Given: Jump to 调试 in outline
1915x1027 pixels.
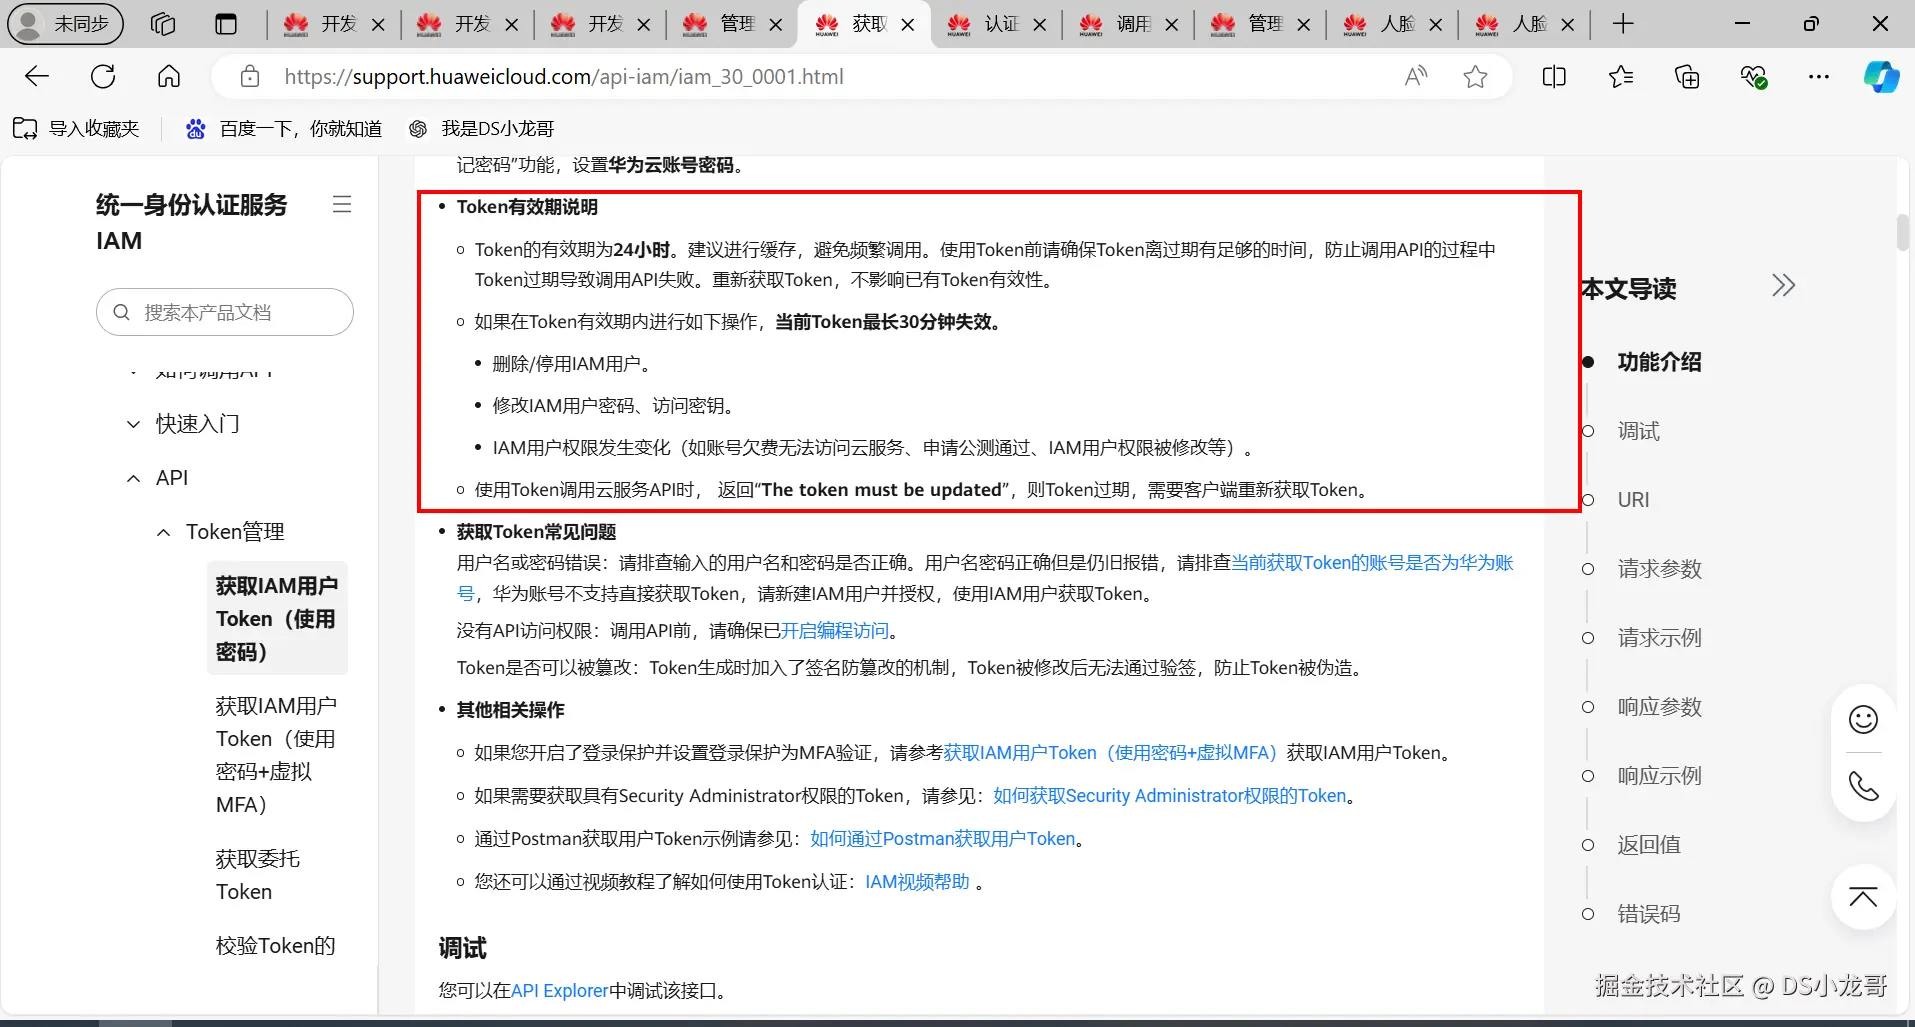Looking at the screenshot, I should [x=1639, y=431].
